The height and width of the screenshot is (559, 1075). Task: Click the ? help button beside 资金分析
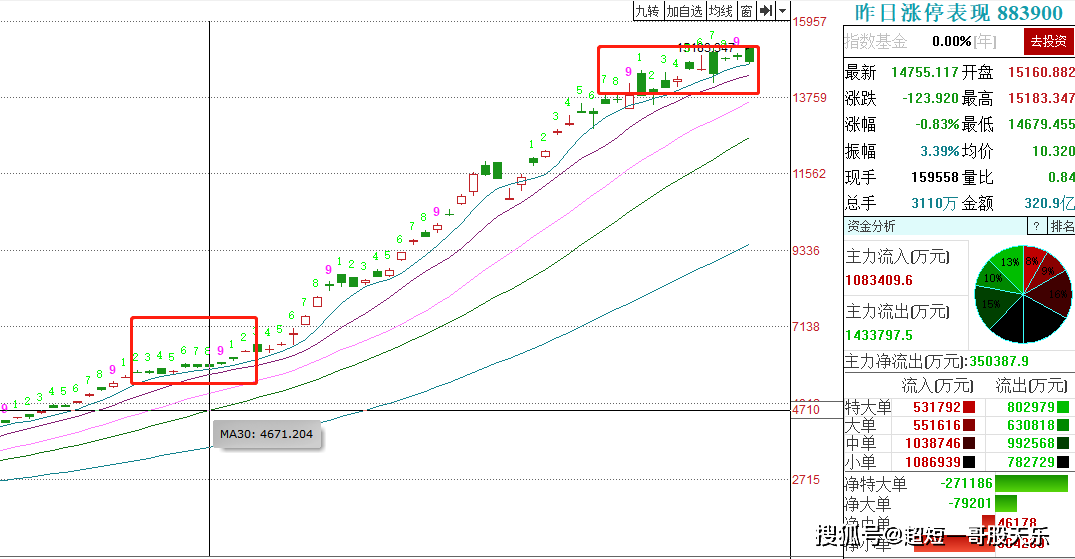[1036, 226]
